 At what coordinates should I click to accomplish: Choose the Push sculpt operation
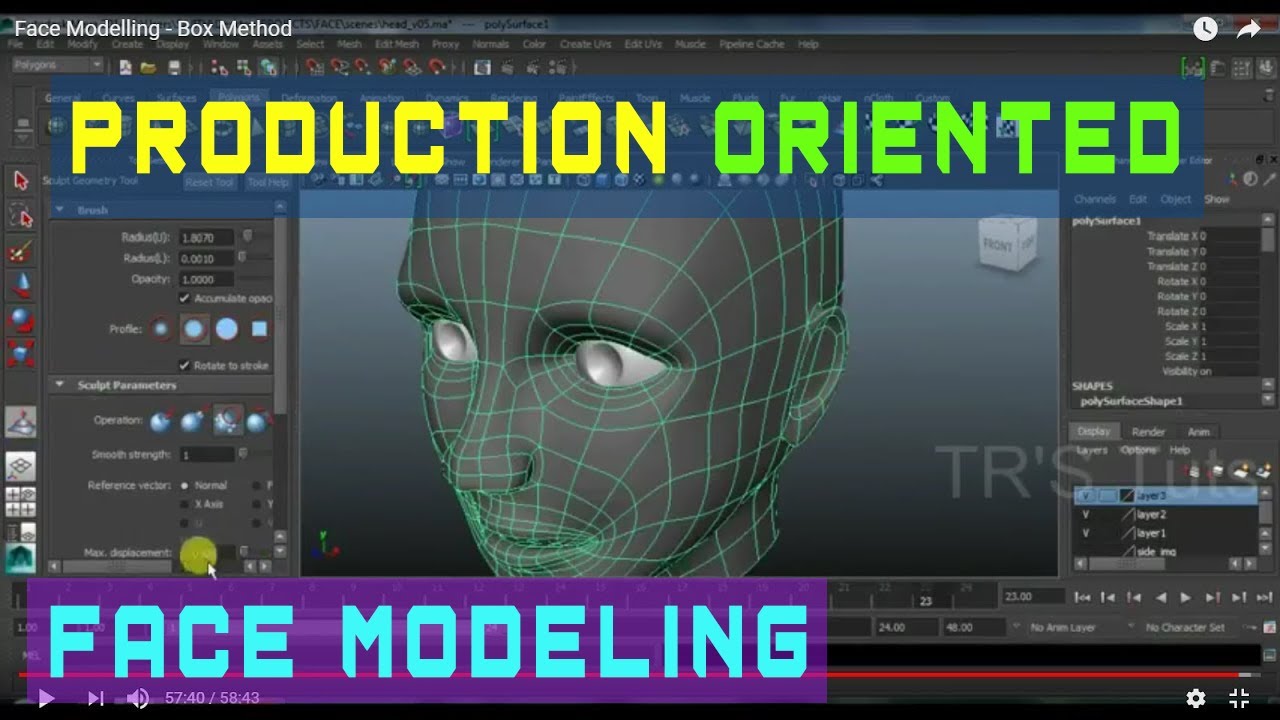[x=161, y=422]
